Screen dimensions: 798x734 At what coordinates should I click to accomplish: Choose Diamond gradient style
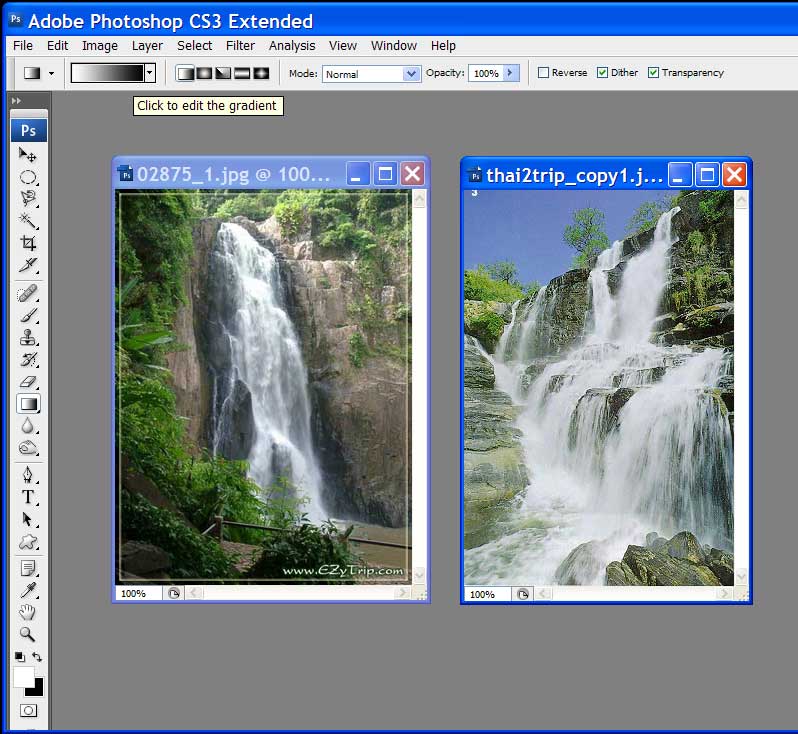tap(261, 73)
